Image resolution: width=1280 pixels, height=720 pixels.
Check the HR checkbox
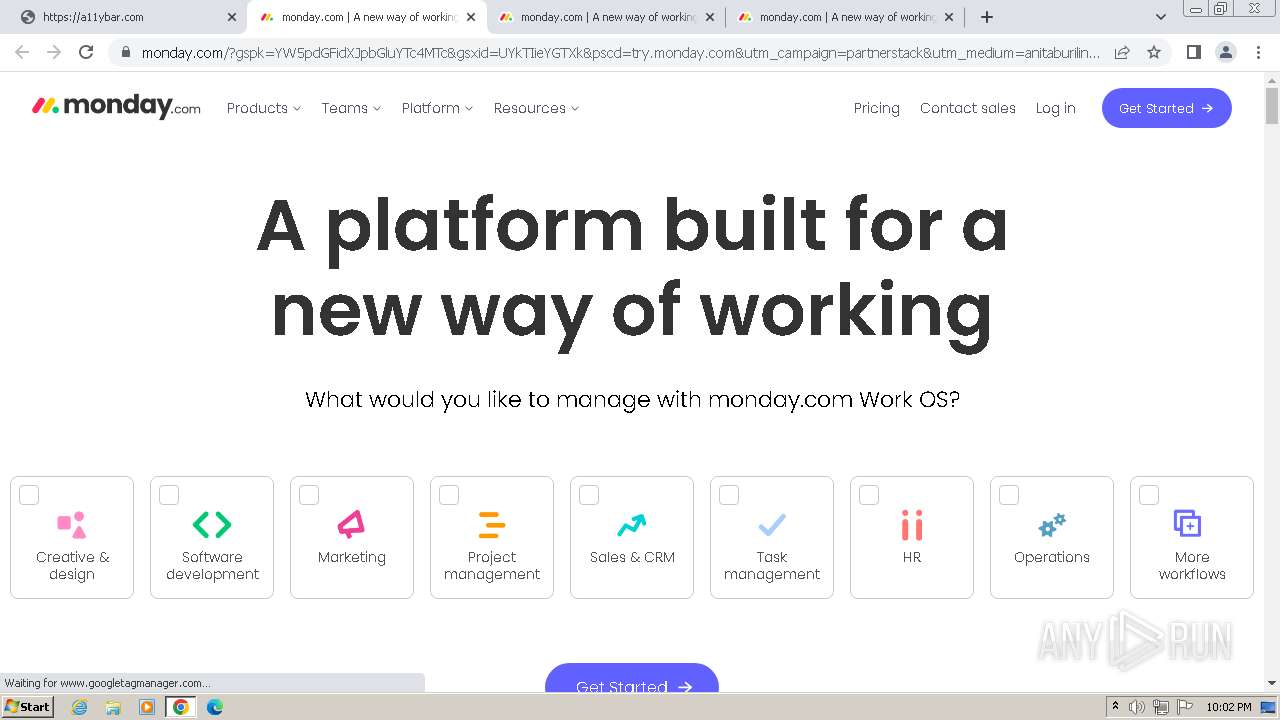pyautogui.click(x=869, y=495)
